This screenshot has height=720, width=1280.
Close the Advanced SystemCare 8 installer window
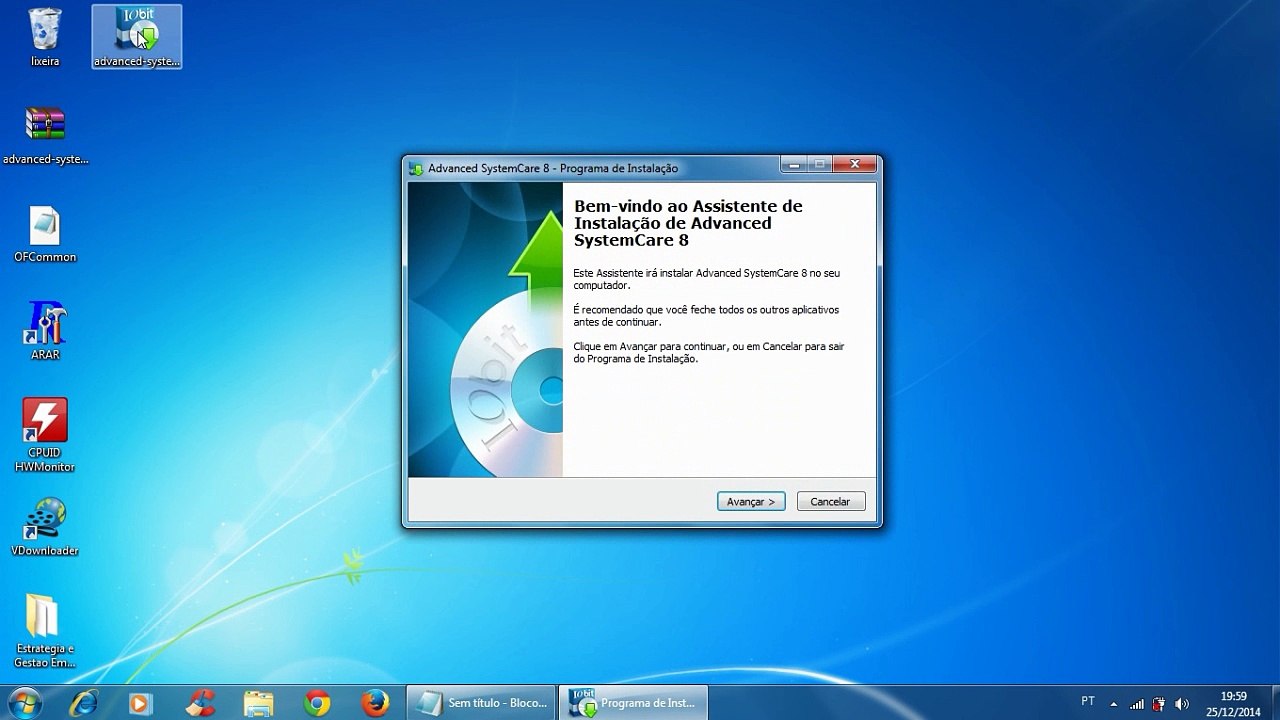tap(855, 165)
